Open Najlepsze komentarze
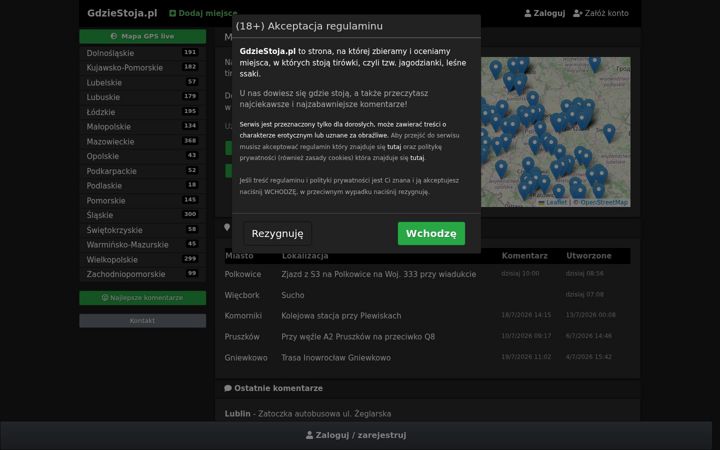Screen dimensions: 720x450 (x=143, y=298)
